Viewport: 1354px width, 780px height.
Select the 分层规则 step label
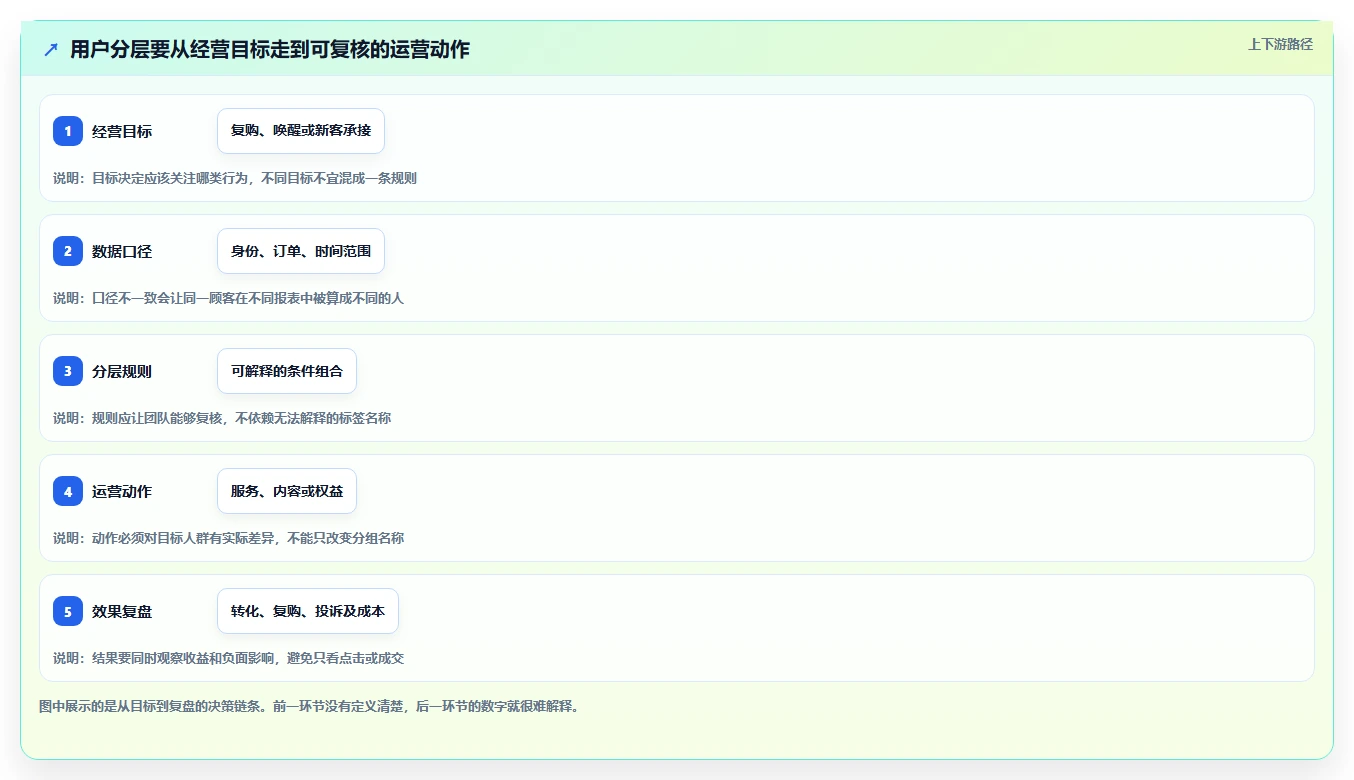point(122,371)
